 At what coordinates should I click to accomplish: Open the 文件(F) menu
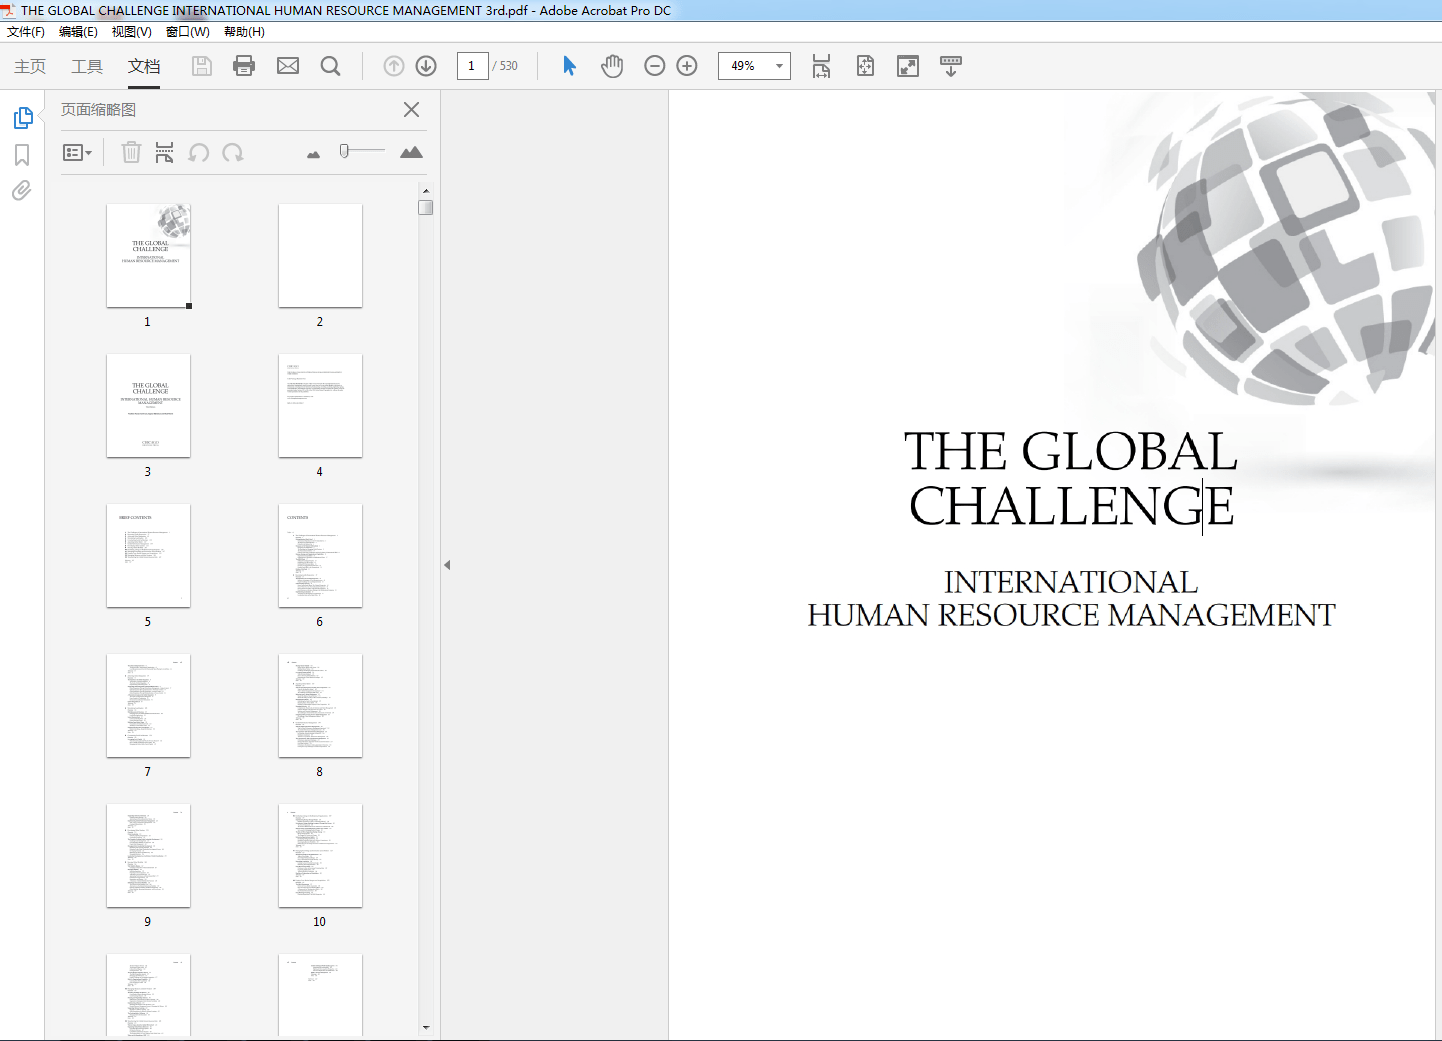[26, 32]
